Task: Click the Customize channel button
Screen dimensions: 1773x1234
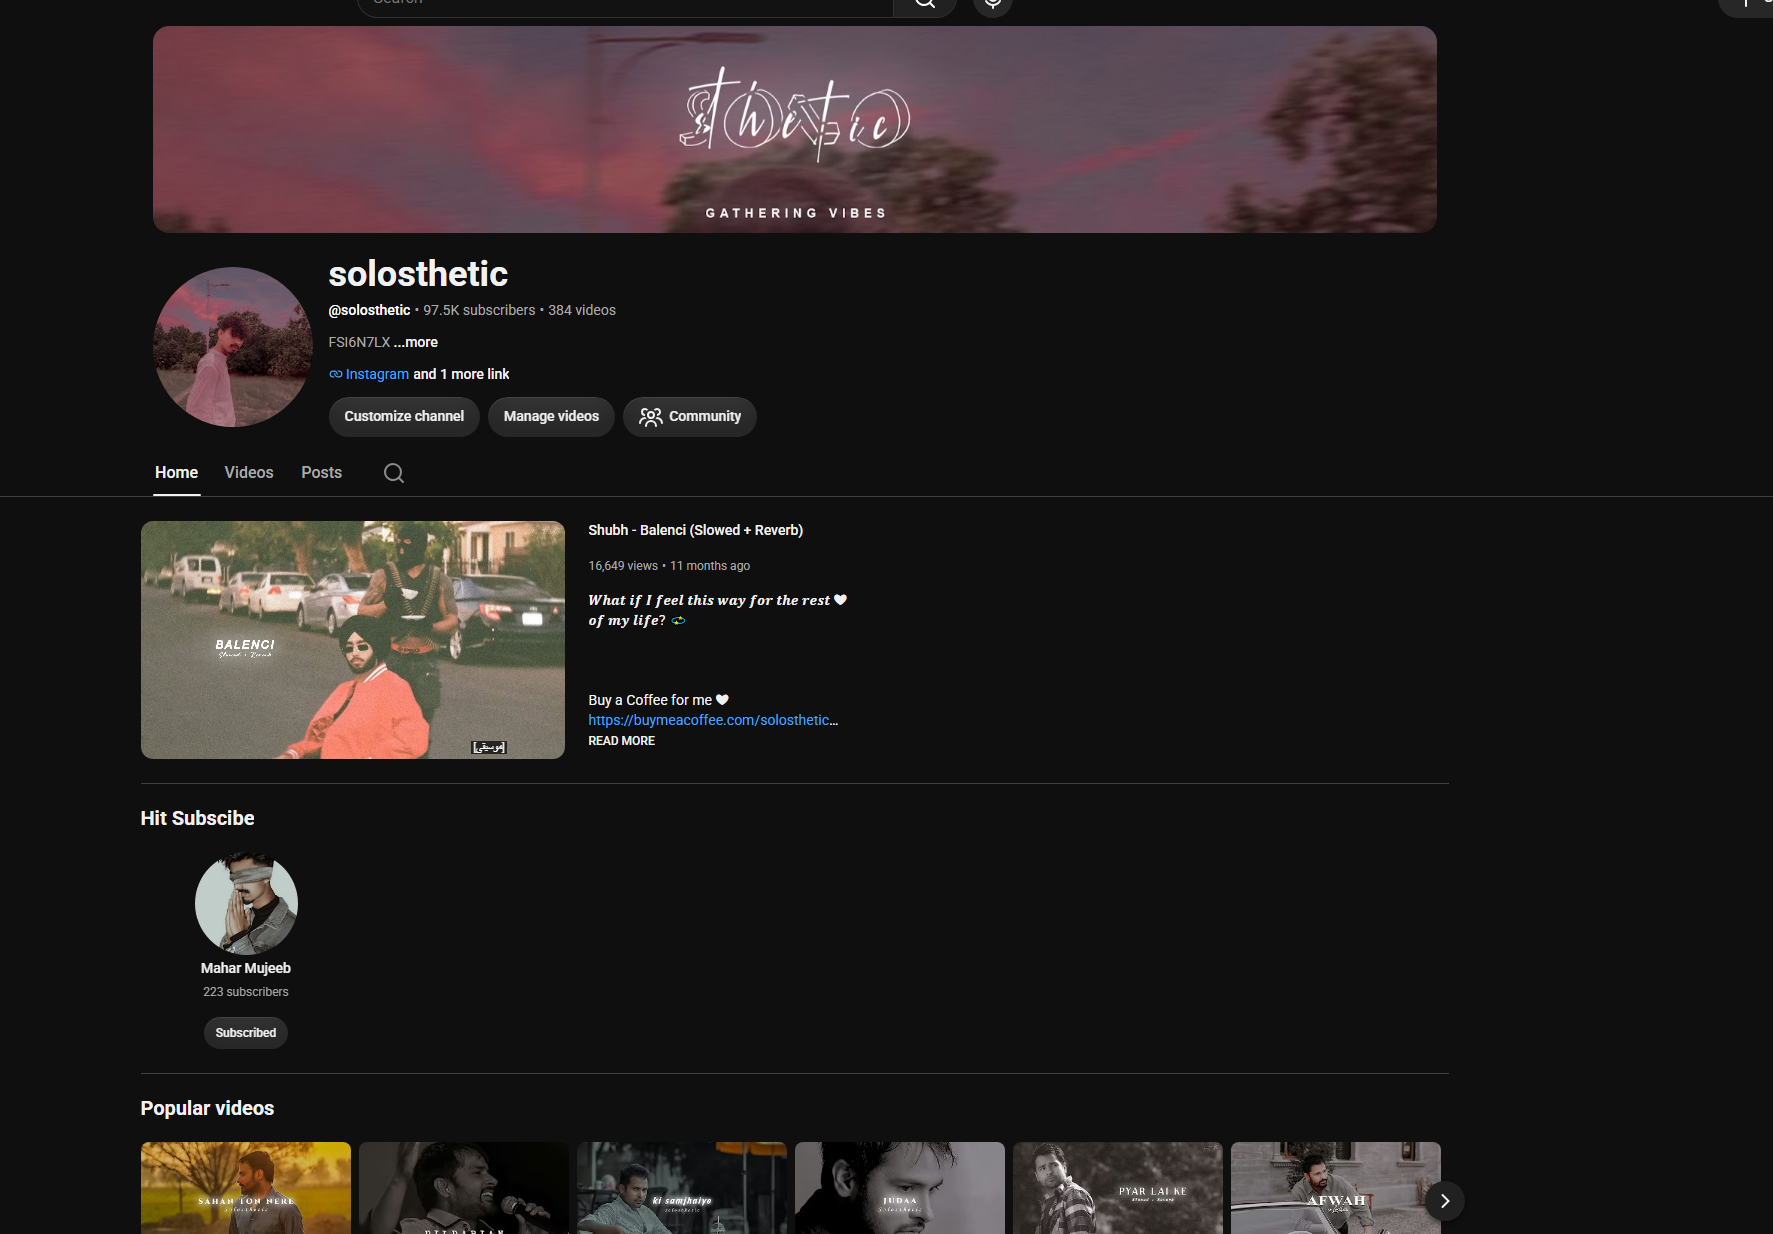Action: [404, 417]
